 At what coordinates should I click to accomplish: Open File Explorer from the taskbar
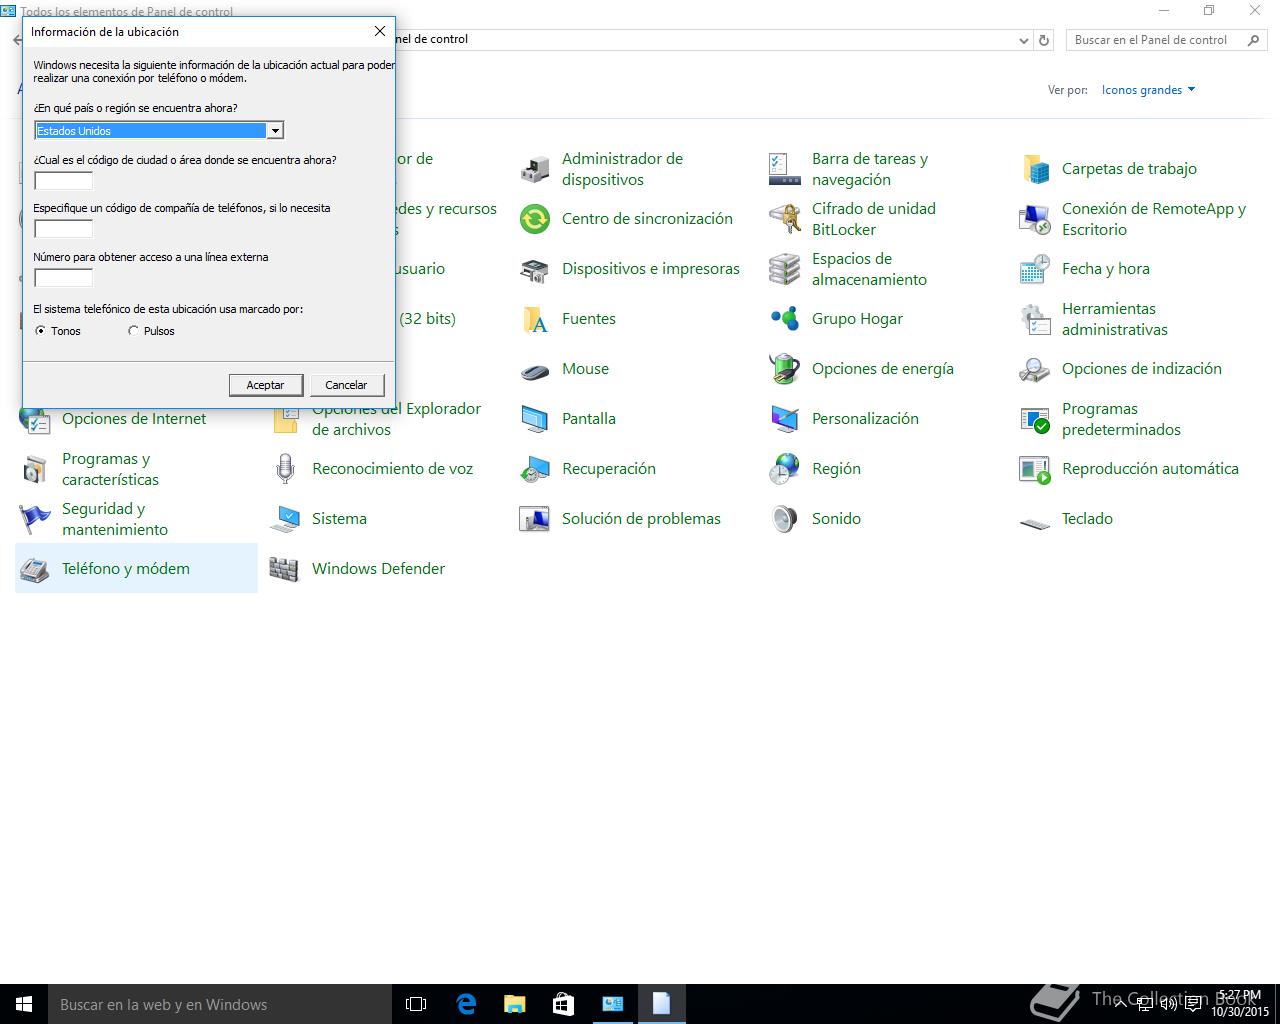click(514, 1004)
